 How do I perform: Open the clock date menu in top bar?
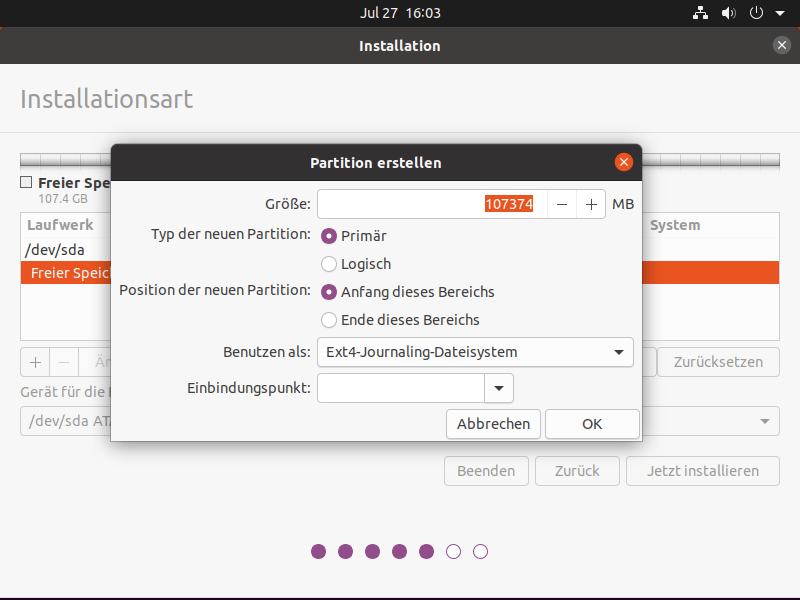(400, 14)
